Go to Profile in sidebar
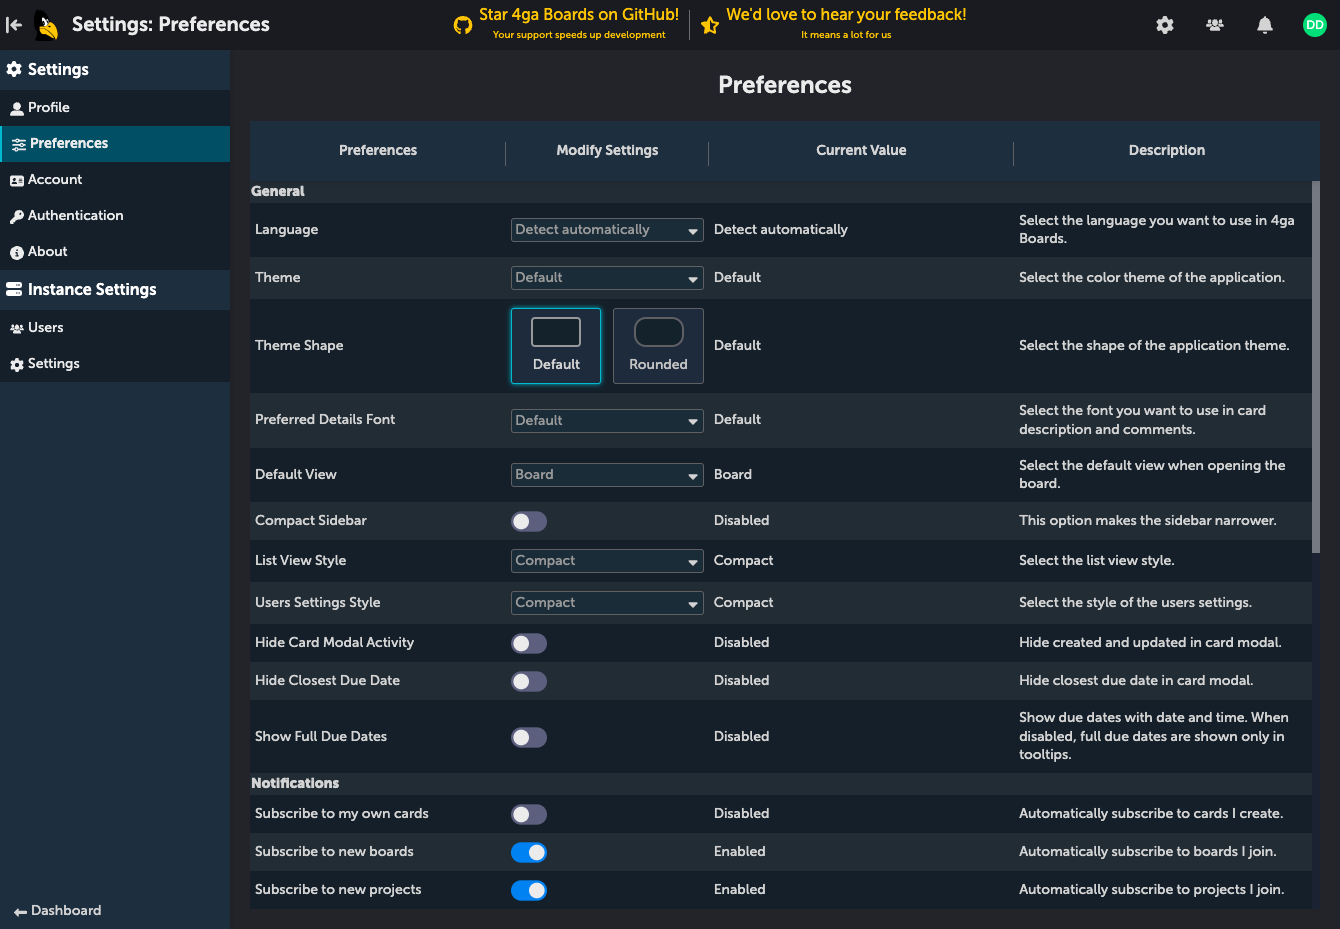The width and height of the screenshot is (1340, 929). coord(115,108)
